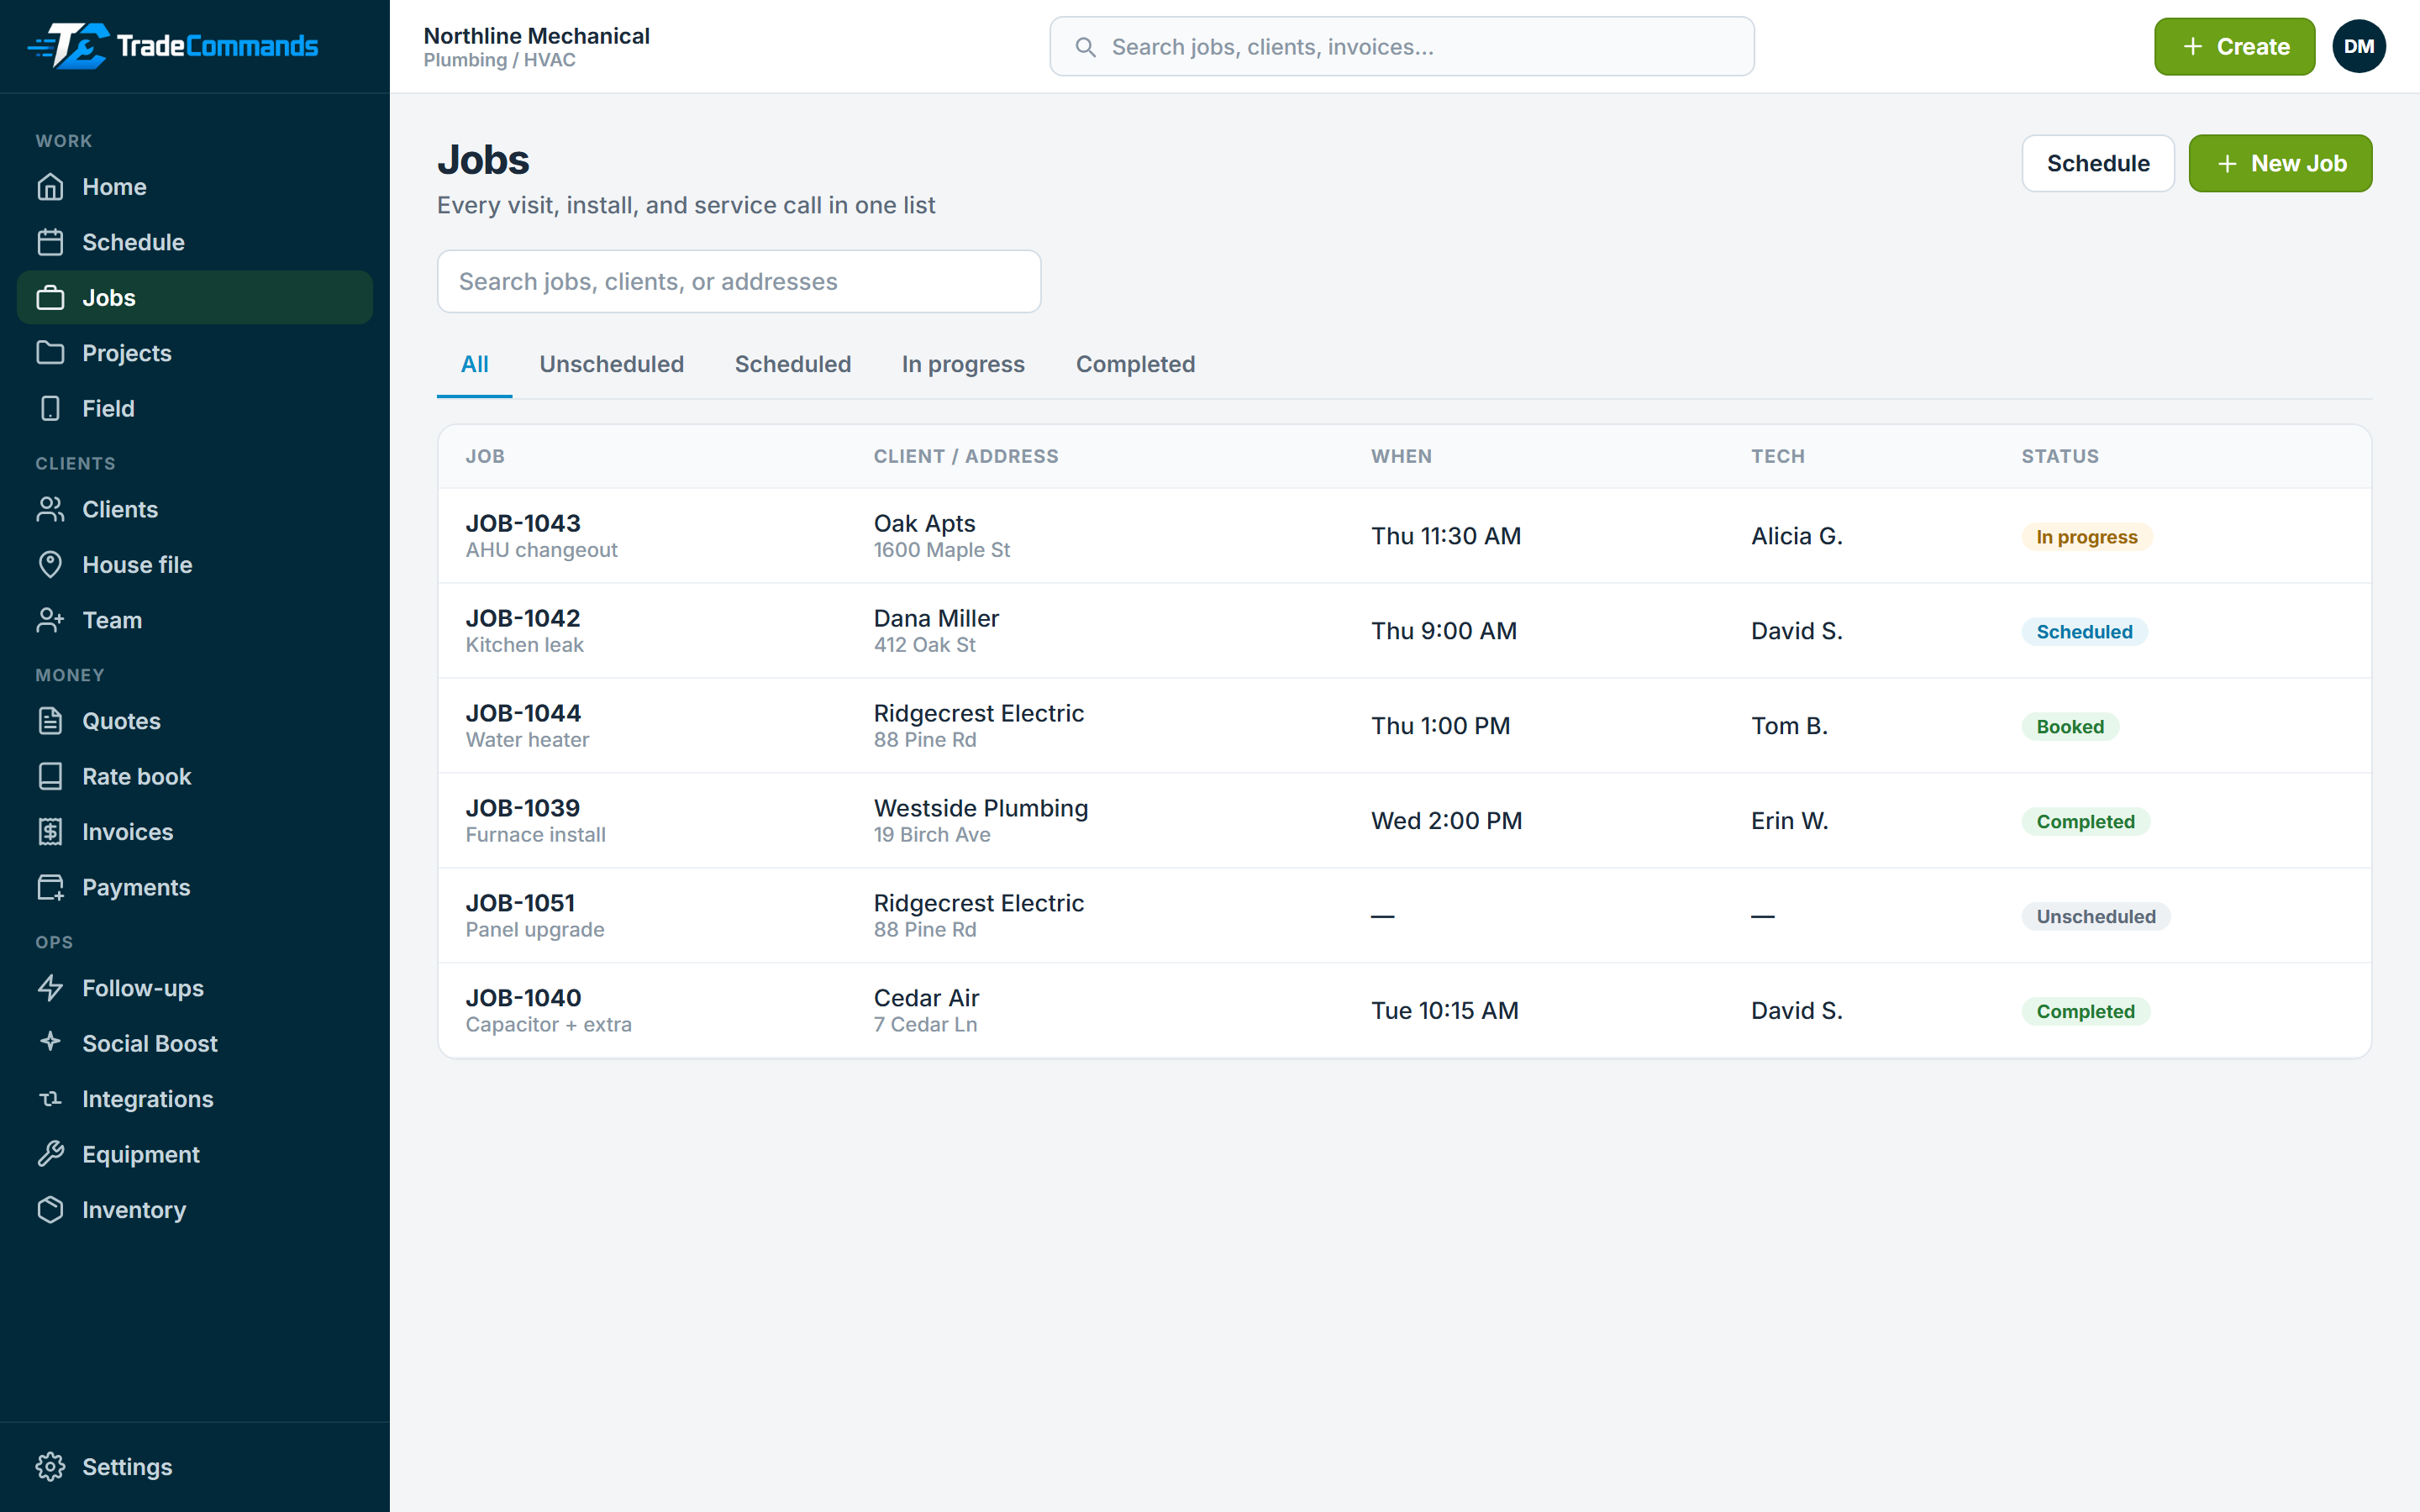
Task: Select Jobs briefcase icon in sidebar
Action: (50, 298)
